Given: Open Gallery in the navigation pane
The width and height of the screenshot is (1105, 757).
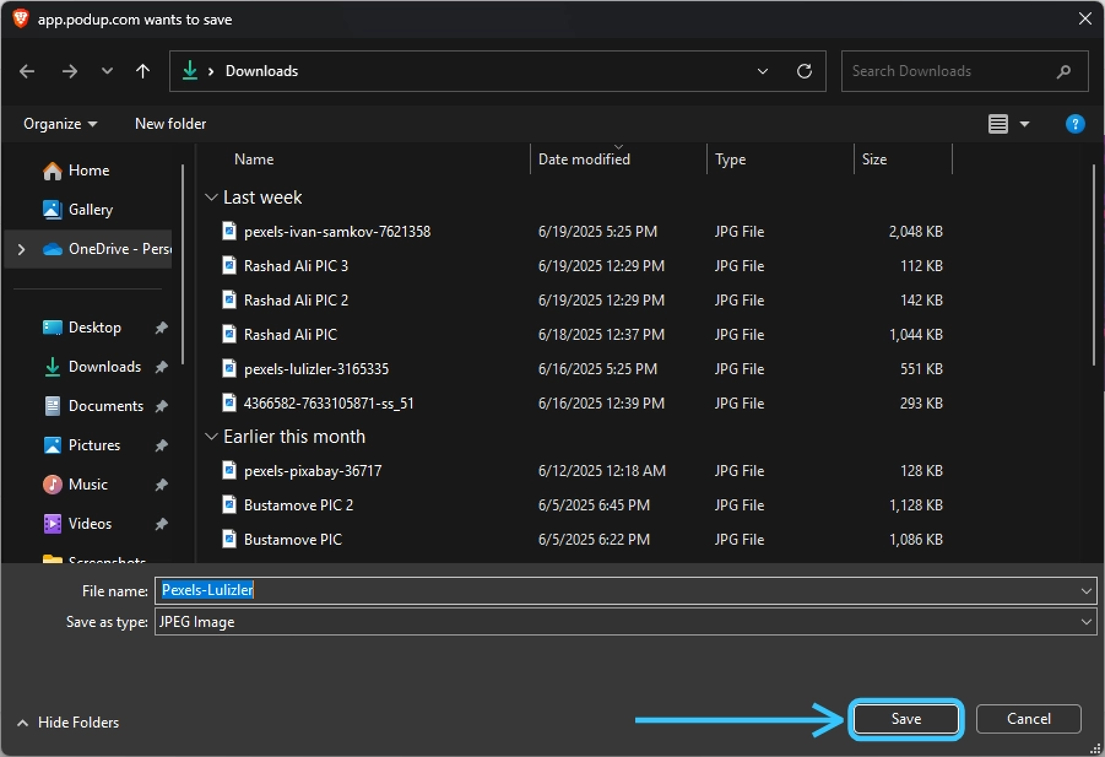Looking at the screenshot, I should pos(90,210).
